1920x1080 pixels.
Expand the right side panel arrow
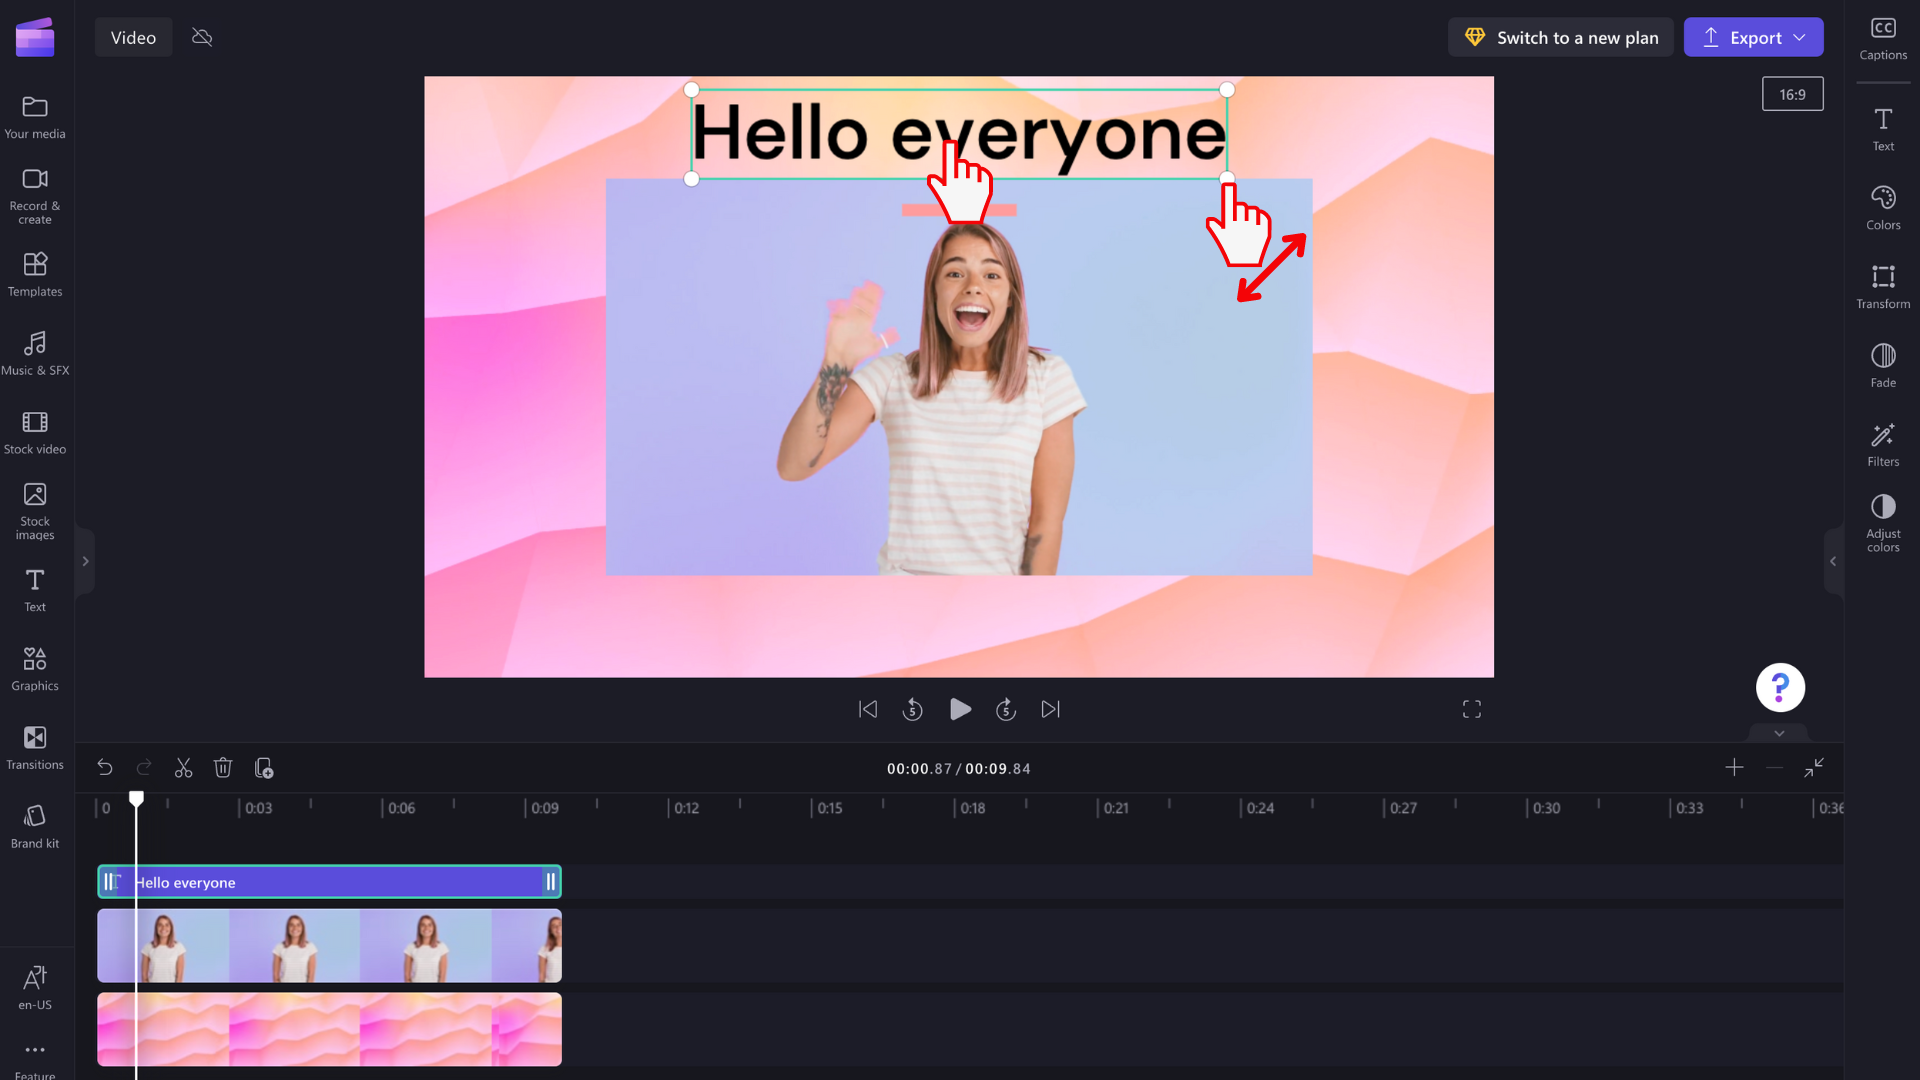(1833, 560)
